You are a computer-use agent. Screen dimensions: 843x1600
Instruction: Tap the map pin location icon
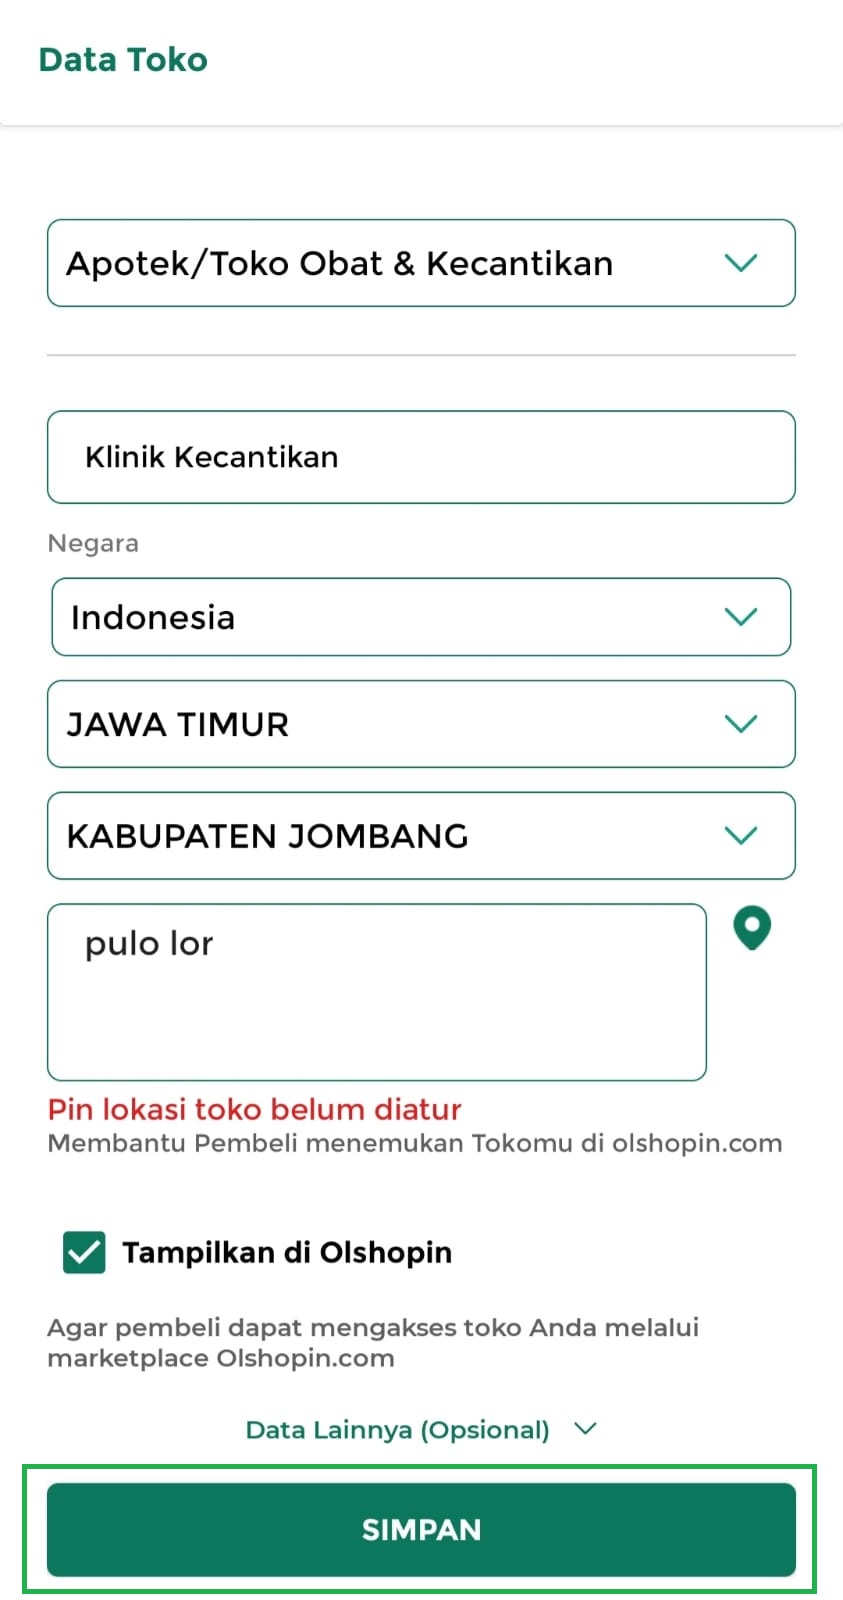point(752,928)
